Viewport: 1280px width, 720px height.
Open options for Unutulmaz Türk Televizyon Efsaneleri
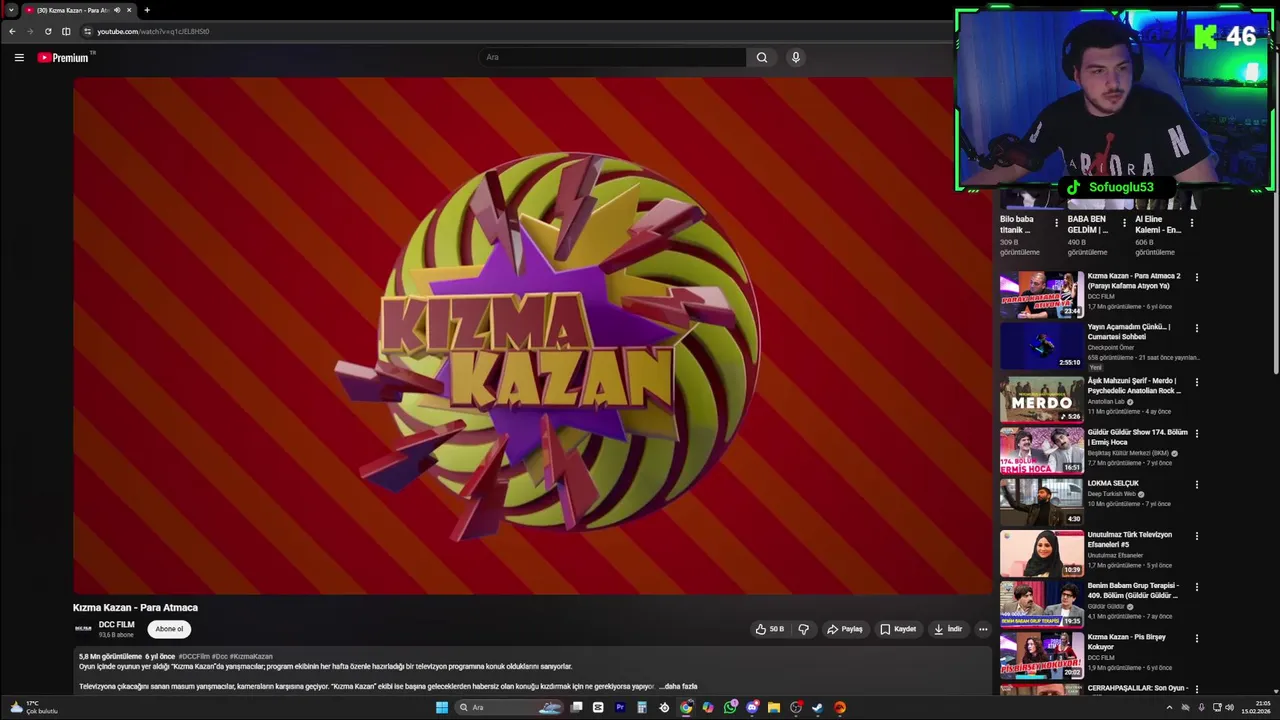pyautogui.click(x=1196, y=536)
